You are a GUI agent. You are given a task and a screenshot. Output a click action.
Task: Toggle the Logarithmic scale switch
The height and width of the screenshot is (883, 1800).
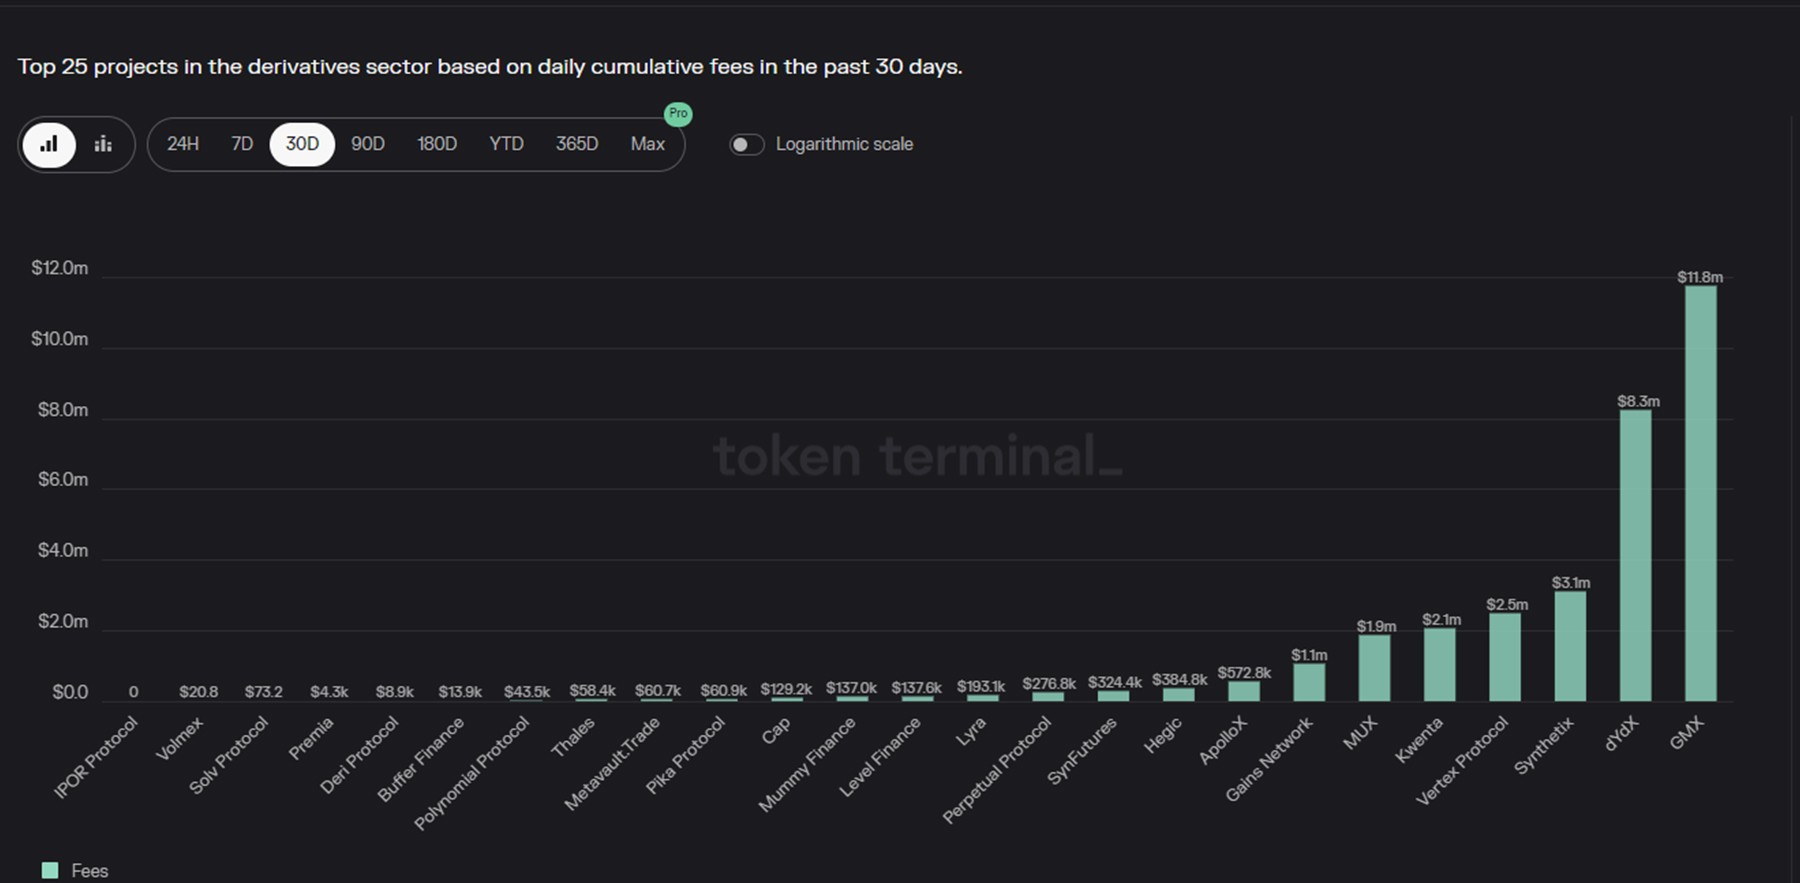(746, 144)
